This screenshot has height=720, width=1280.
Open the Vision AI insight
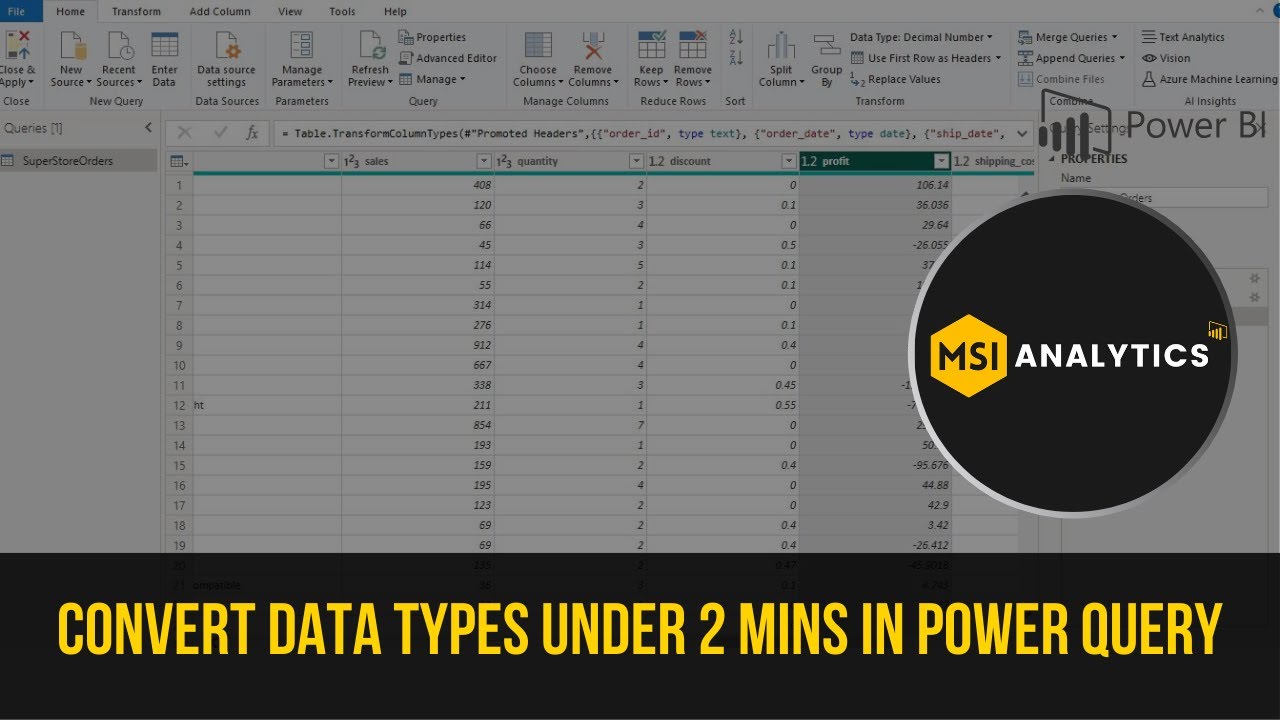(1166, 58)
